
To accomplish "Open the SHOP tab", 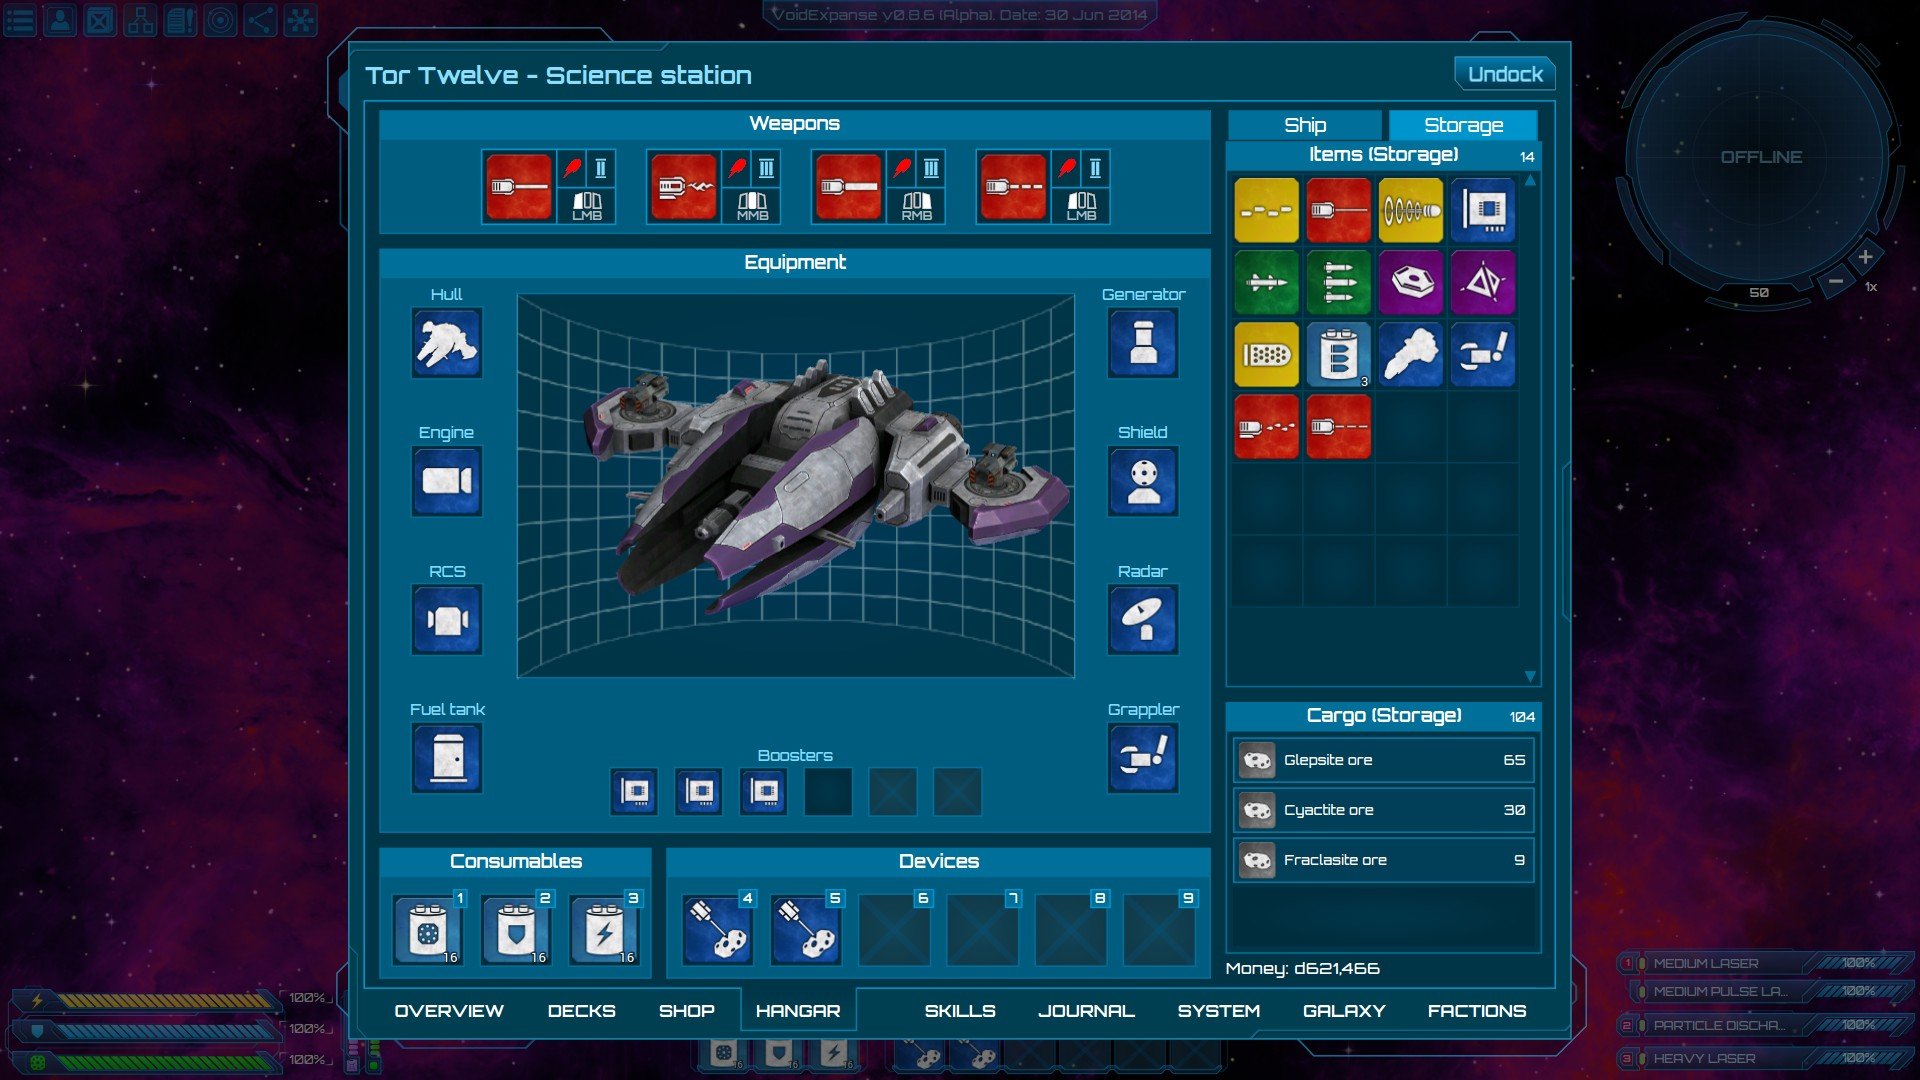I will pos(686,1011).
